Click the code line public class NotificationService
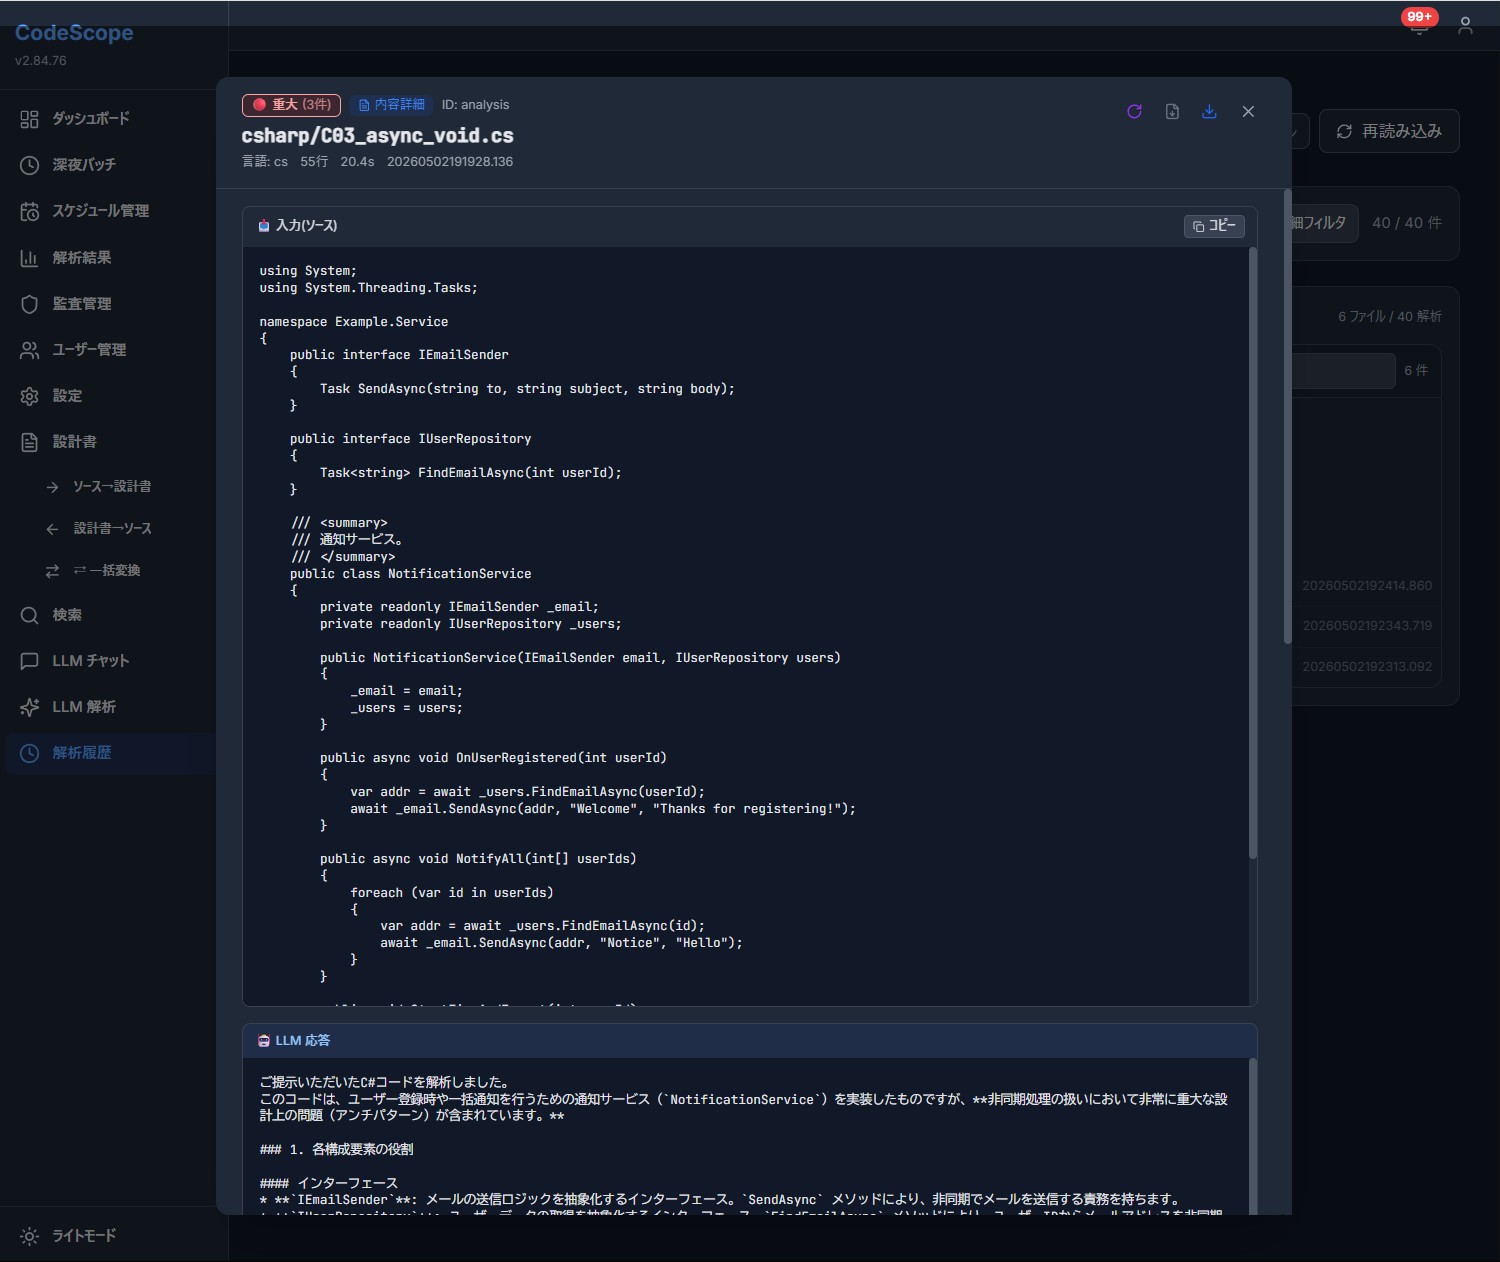Viewport: 1500px width, 1262px height. point(411,574)
